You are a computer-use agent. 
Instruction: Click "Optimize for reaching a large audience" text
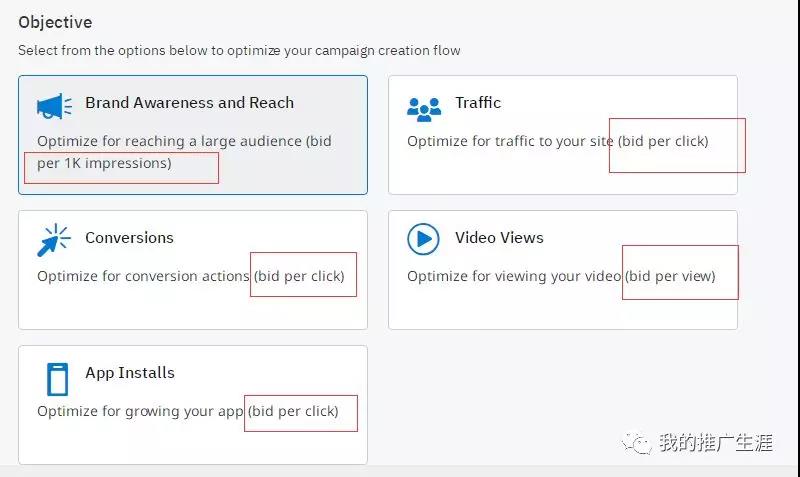click(170, 142)
